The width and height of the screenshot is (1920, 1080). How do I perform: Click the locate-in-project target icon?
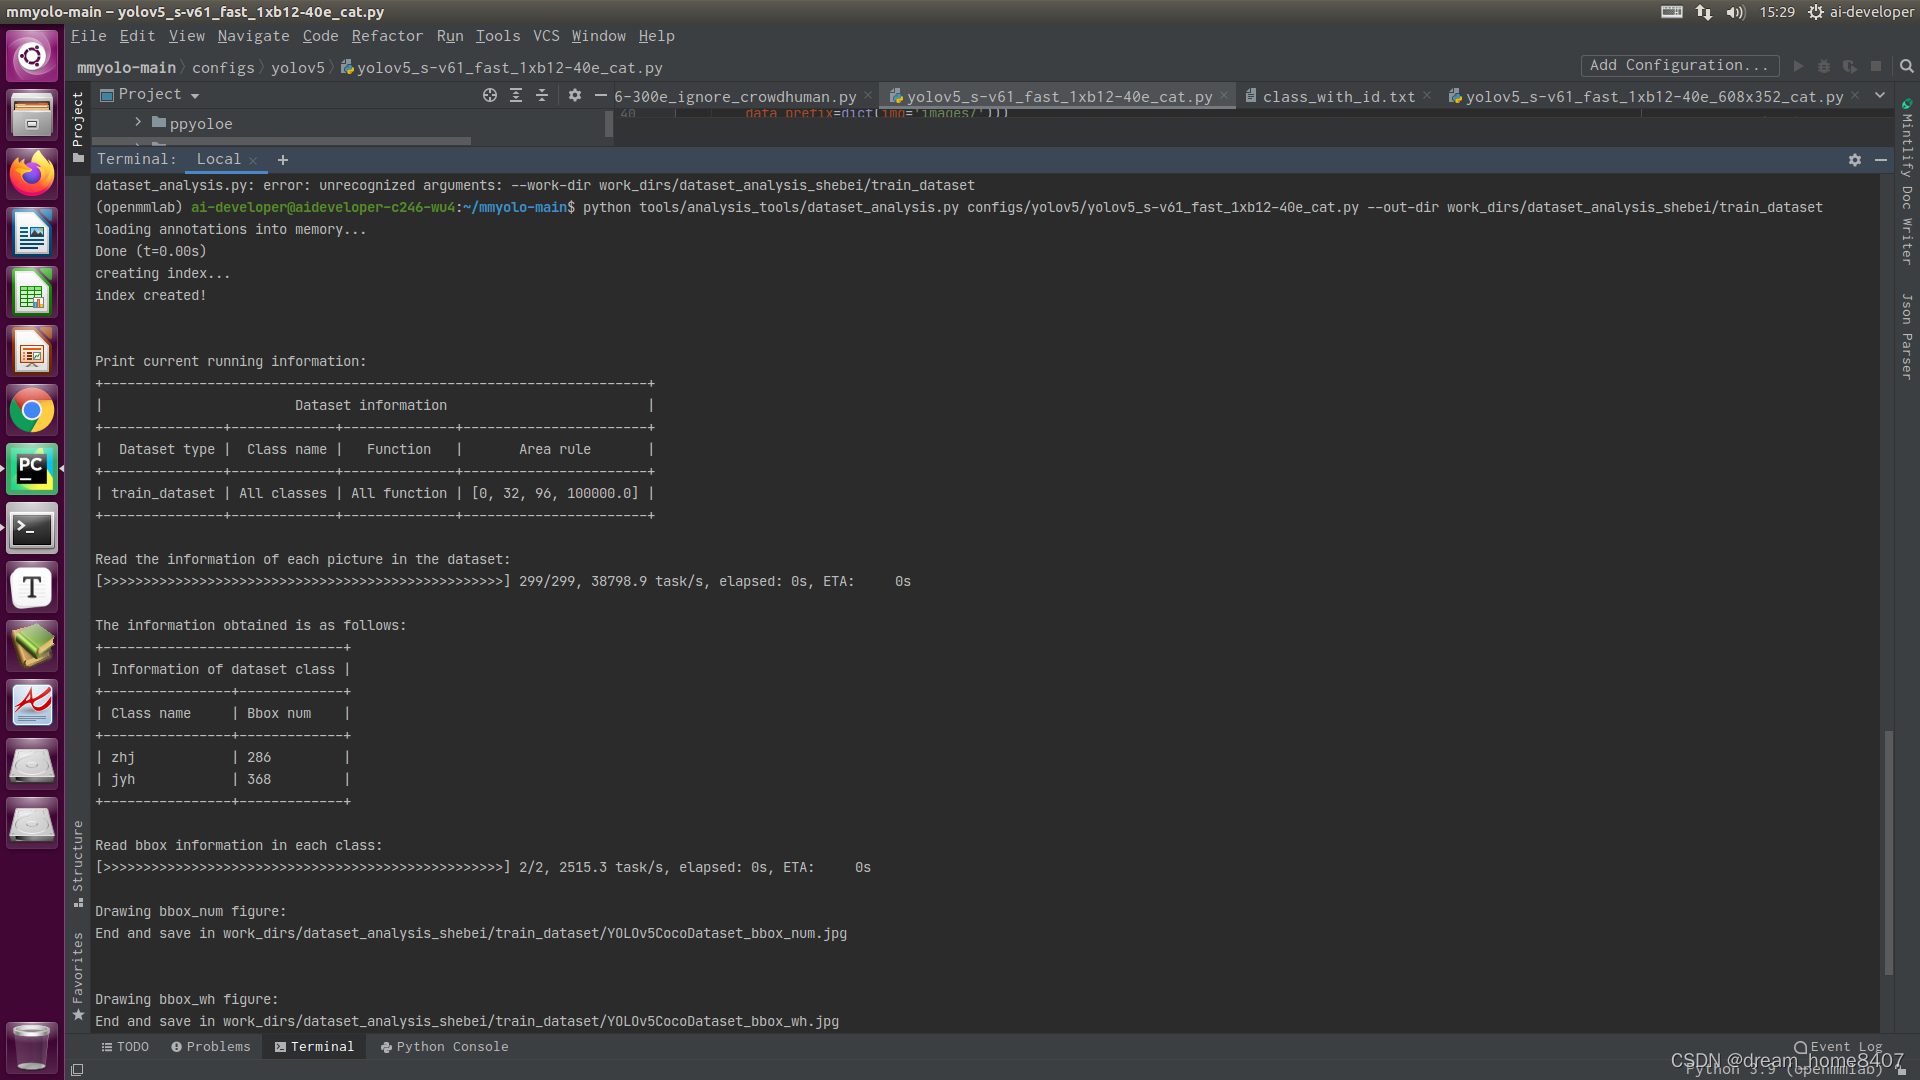pos(490,95)
